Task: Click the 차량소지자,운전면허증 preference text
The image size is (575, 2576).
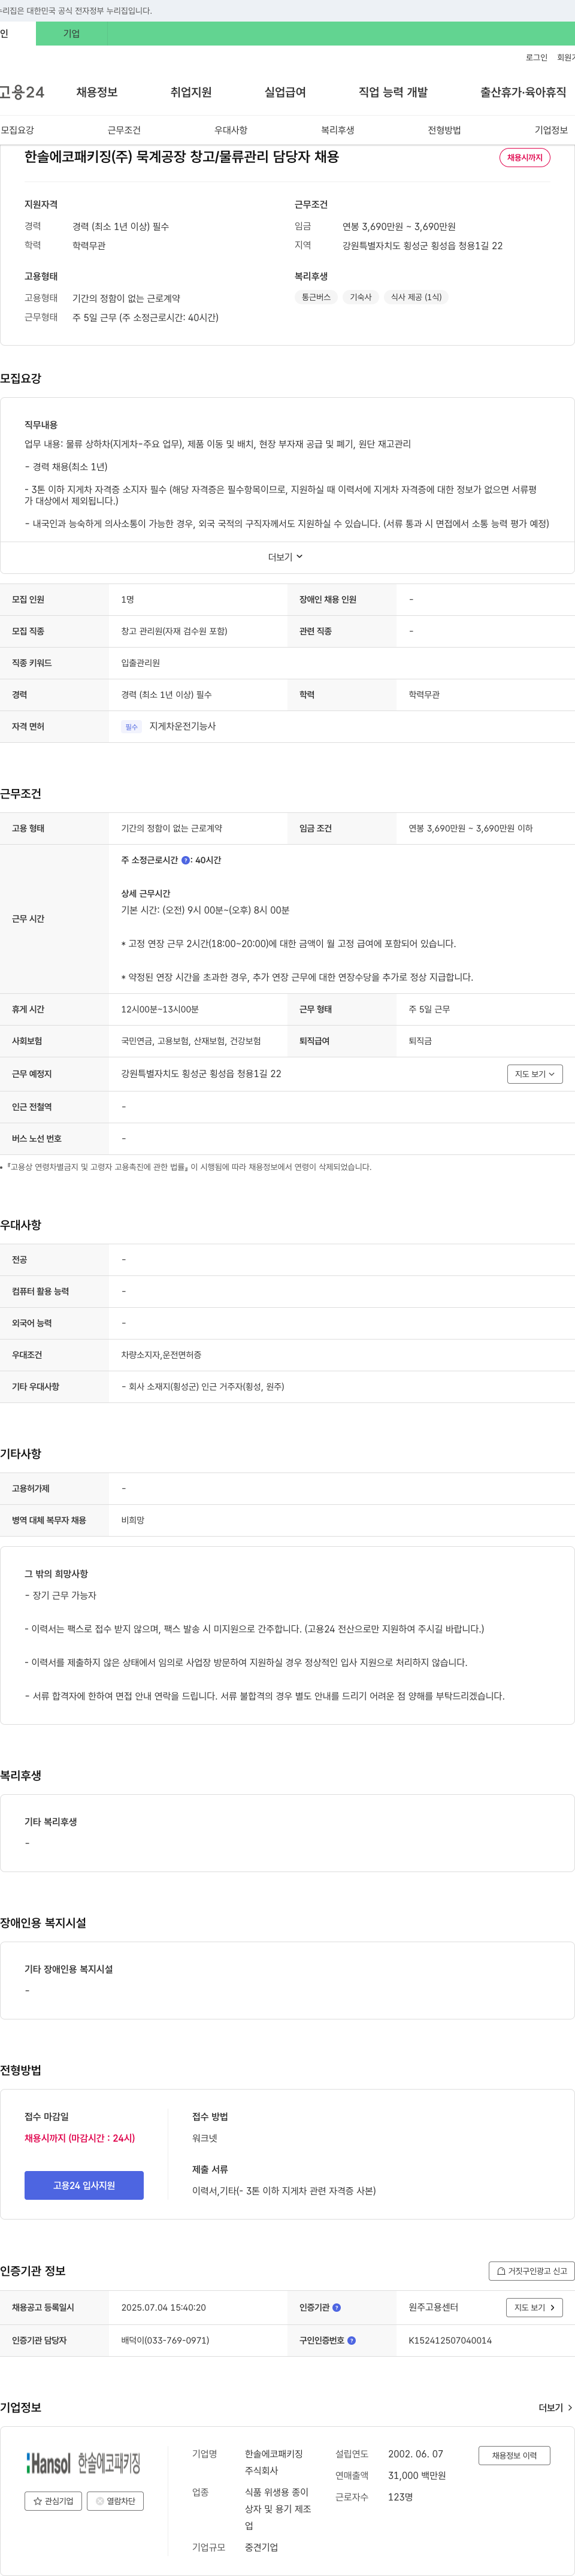Action: click(x=161, y=1355)
